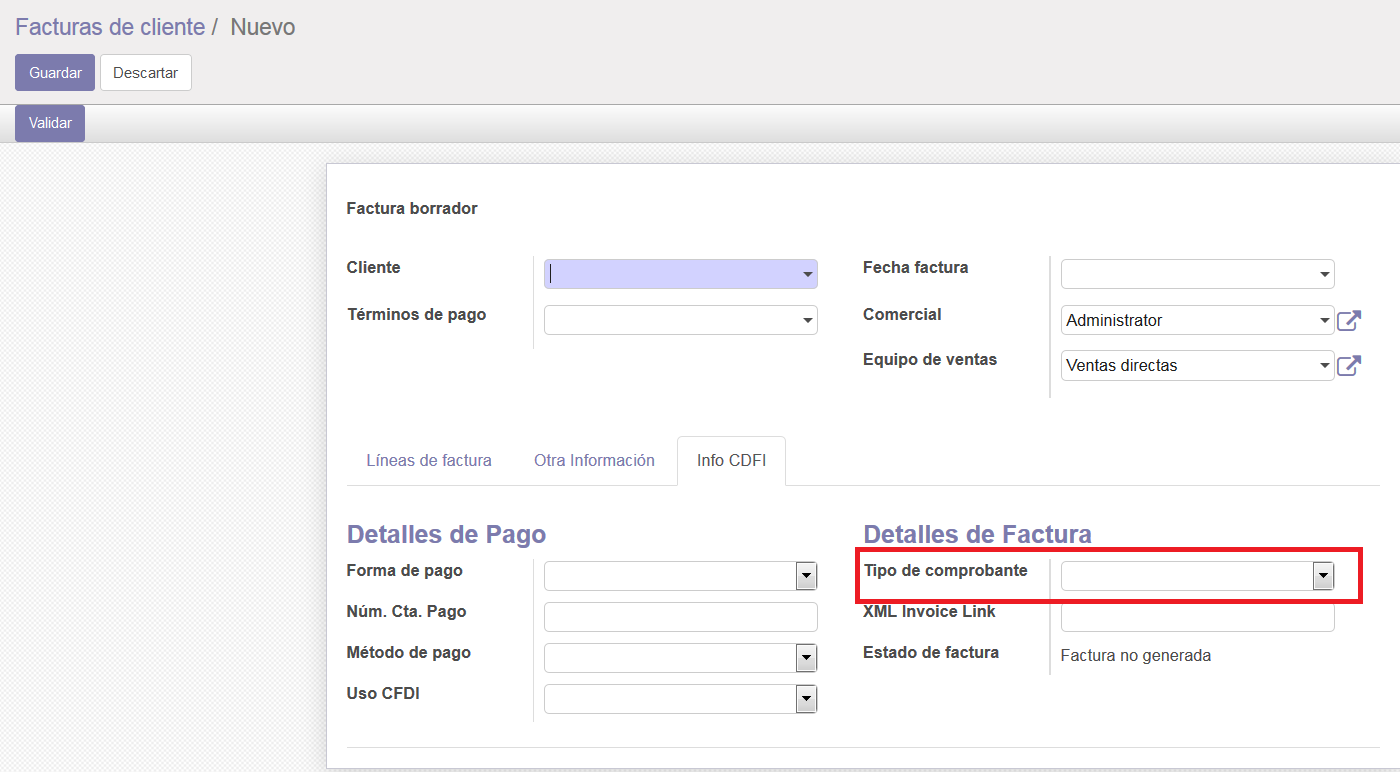Screen dimensions: 1400x772
Task: Open the Términos de pago dropdown
Action: click(x=680, y=320)
